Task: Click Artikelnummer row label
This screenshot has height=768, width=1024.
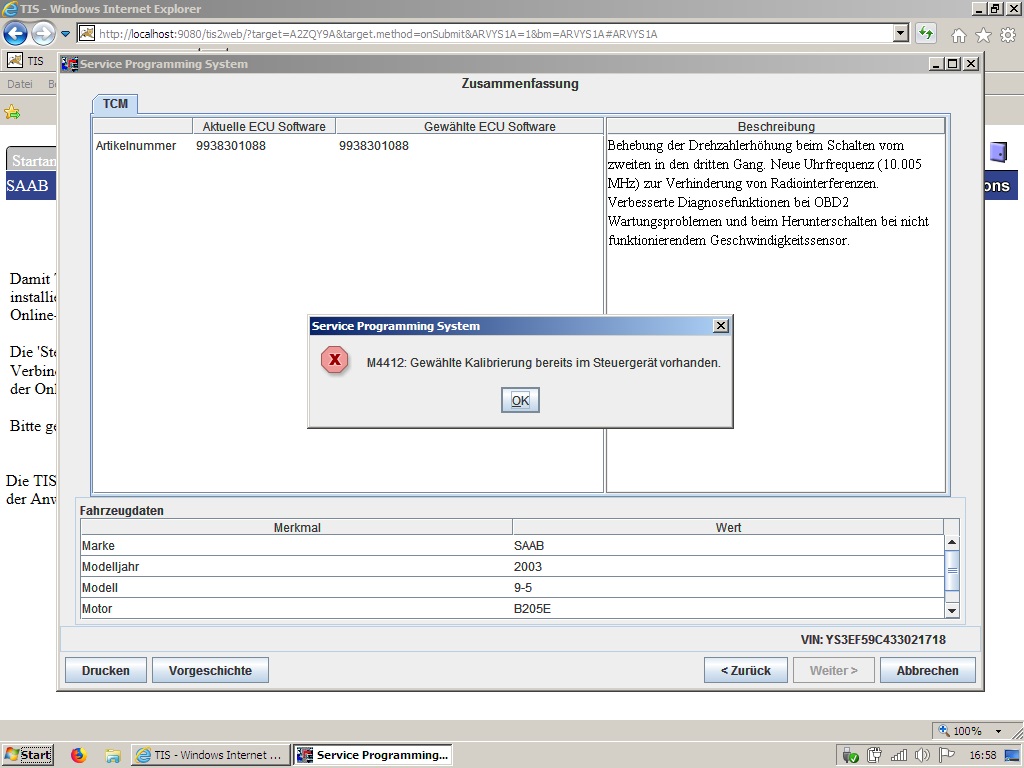Action: tap(136, 146)
